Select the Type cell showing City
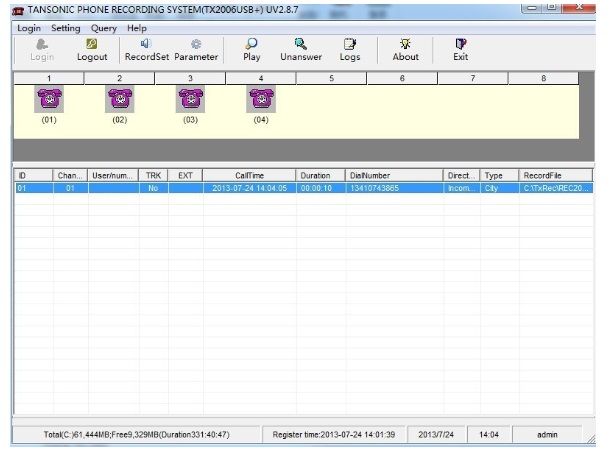The height and width of the screenshot is (454, 611). pos(500,188)
